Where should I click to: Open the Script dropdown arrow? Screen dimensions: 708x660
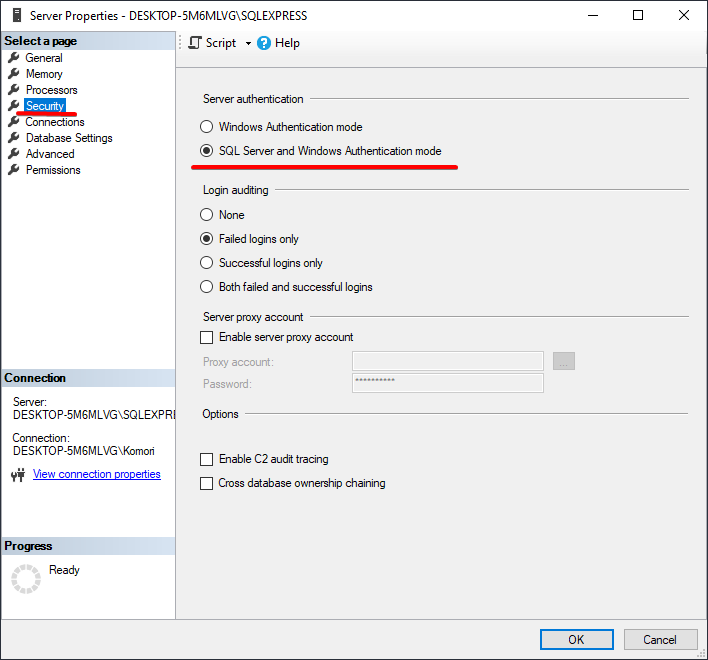pyautogui.click(x=248, y=43)
